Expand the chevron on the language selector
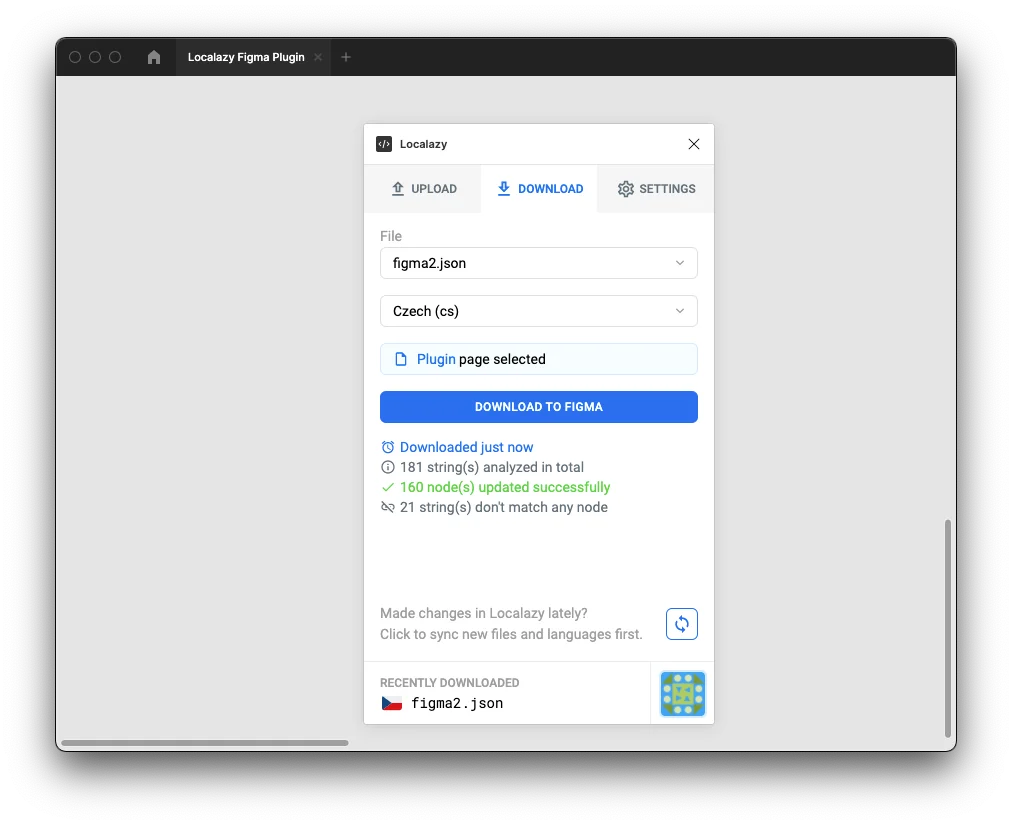 click(680, 311)
